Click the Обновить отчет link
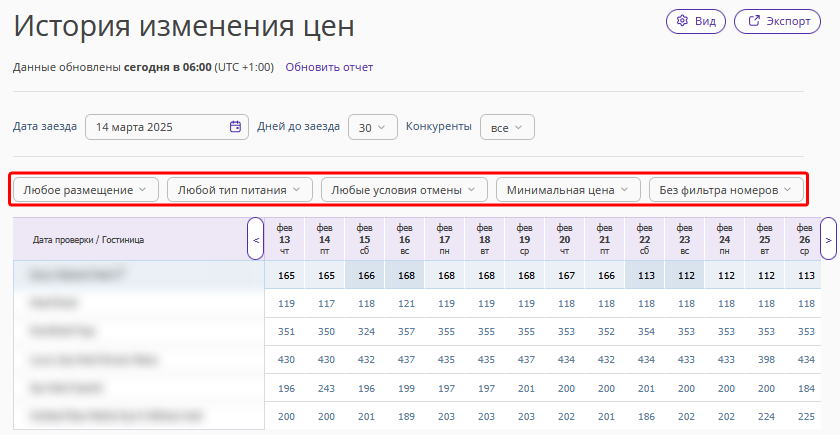This screenshot has width=840, height=435. click(329, 68)
